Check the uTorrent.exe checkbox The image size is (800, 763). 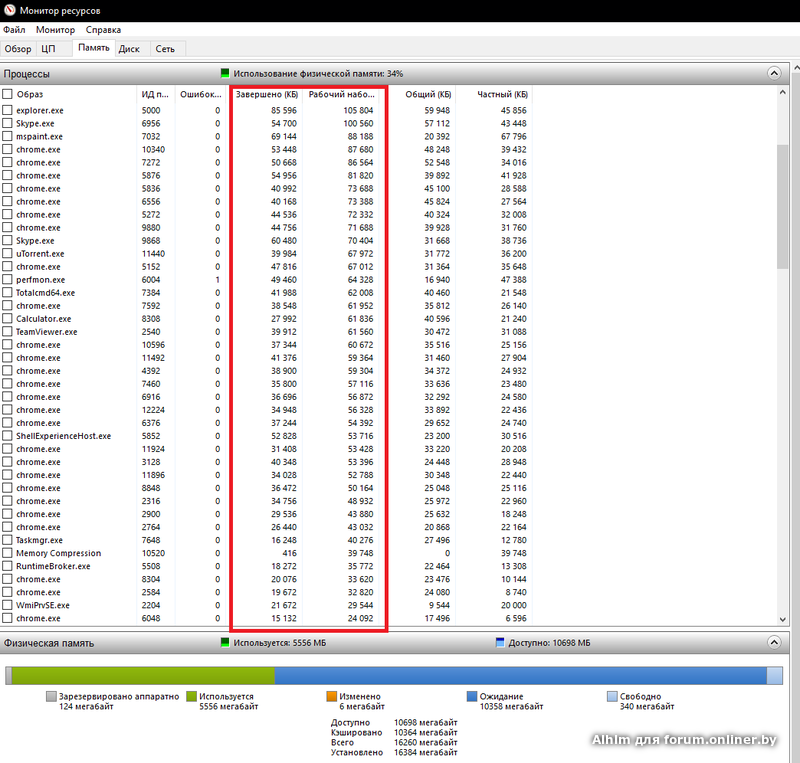[7, 254]
